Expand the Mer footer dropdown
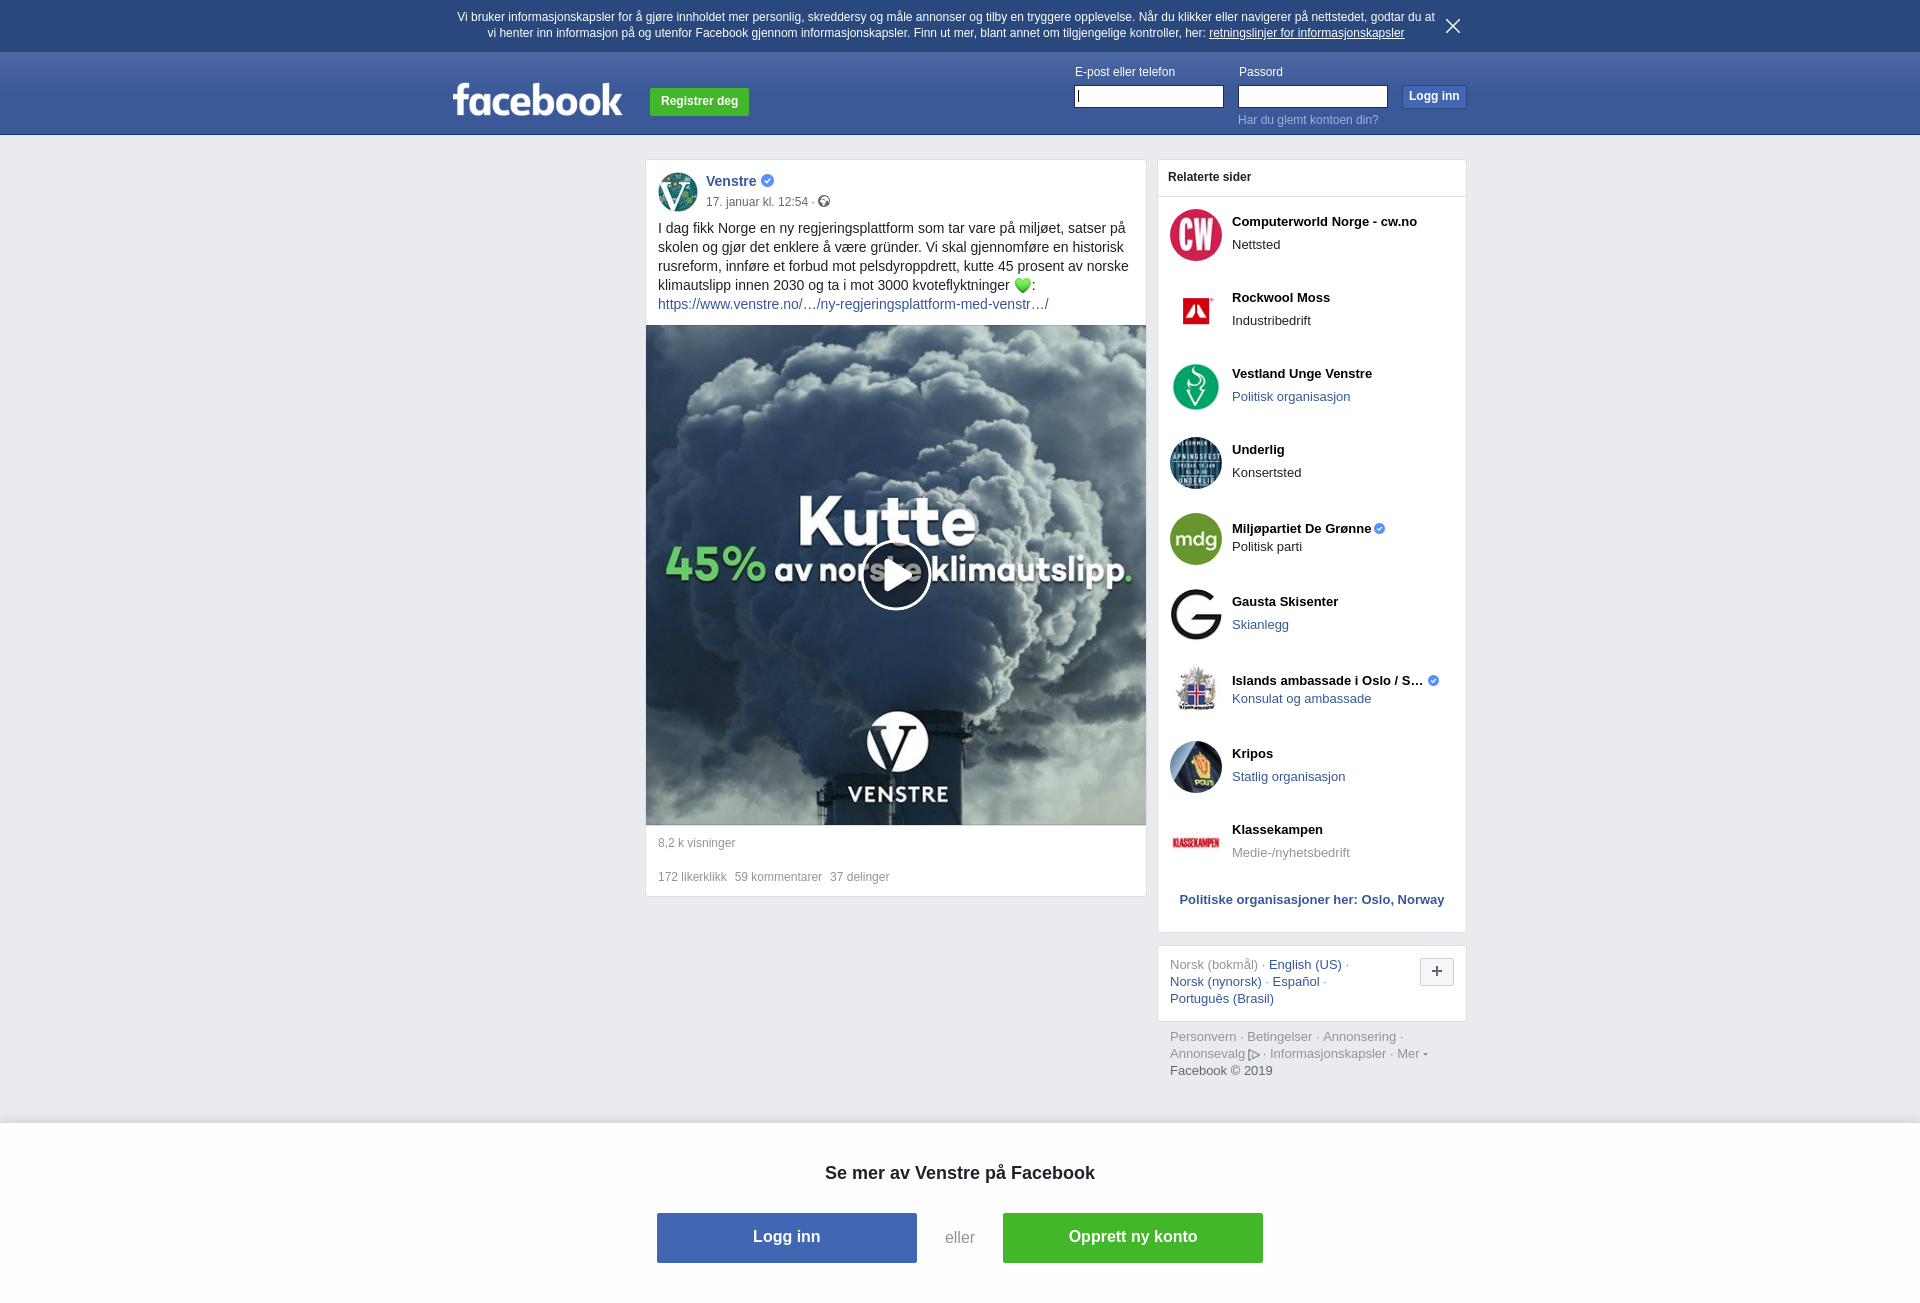1920x1303 pixels. click(1412, 1054)
